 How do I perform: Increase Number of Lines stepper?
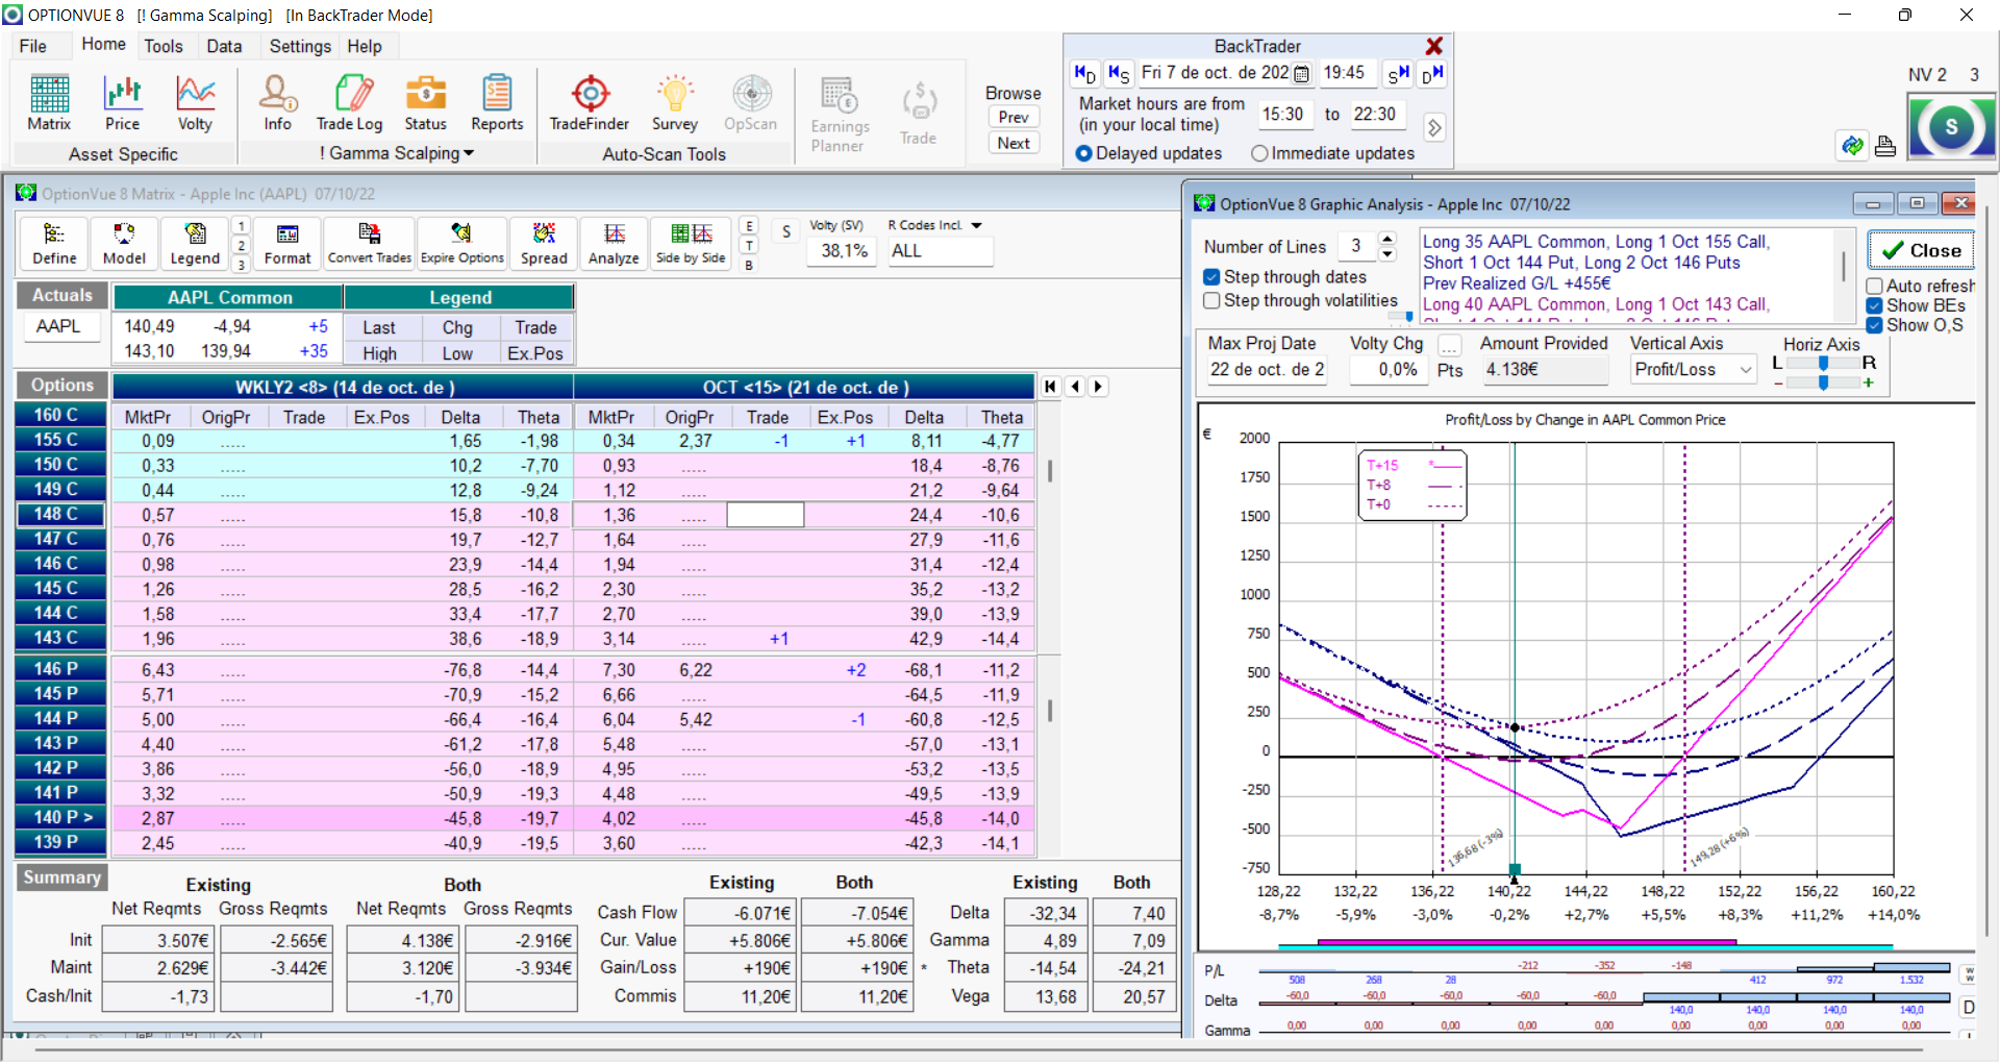(1387, 239)
